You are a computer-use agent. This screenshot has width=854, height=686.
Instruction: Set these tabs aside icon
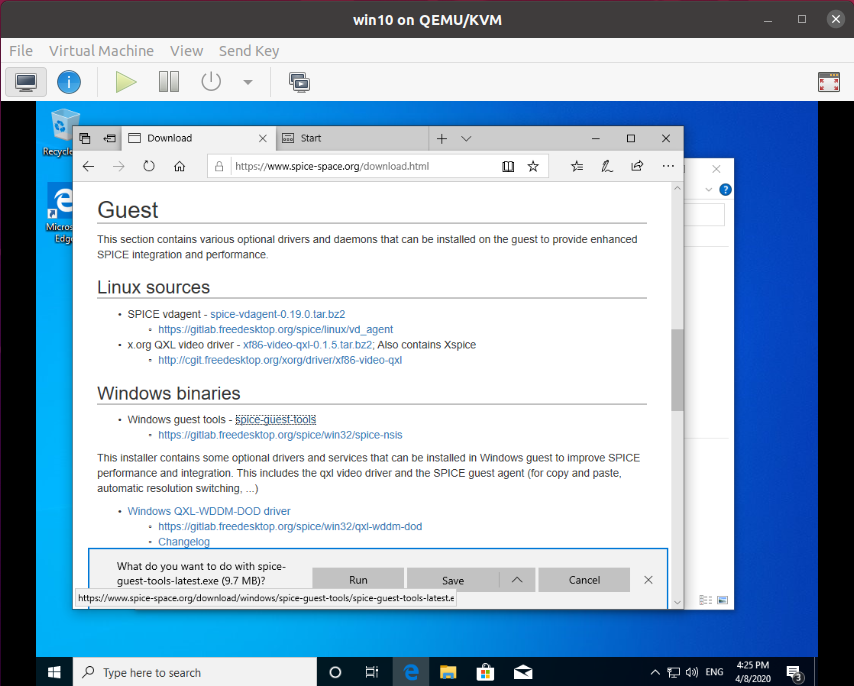109,138
